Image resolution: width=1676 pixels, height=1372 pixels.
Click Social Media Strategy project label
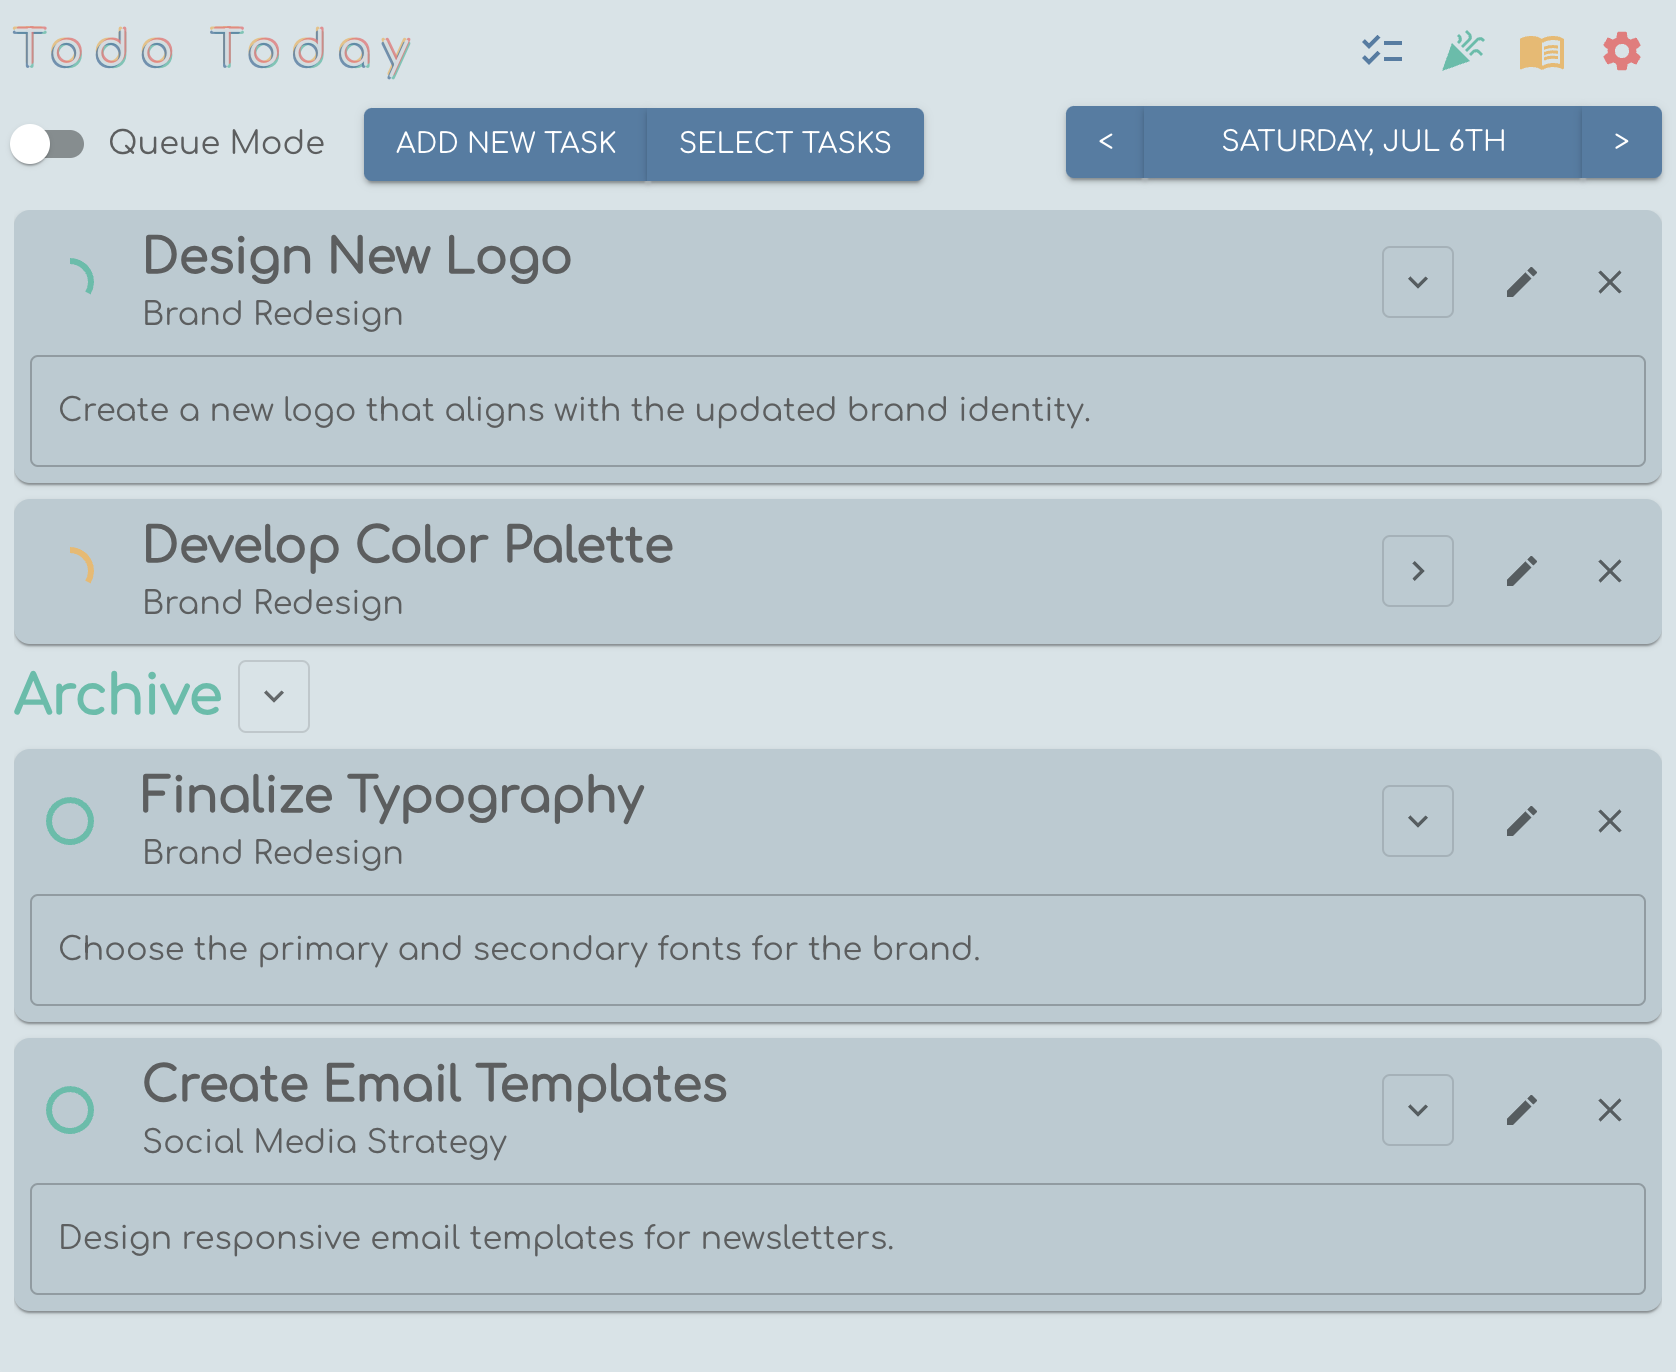(325, 1142)
